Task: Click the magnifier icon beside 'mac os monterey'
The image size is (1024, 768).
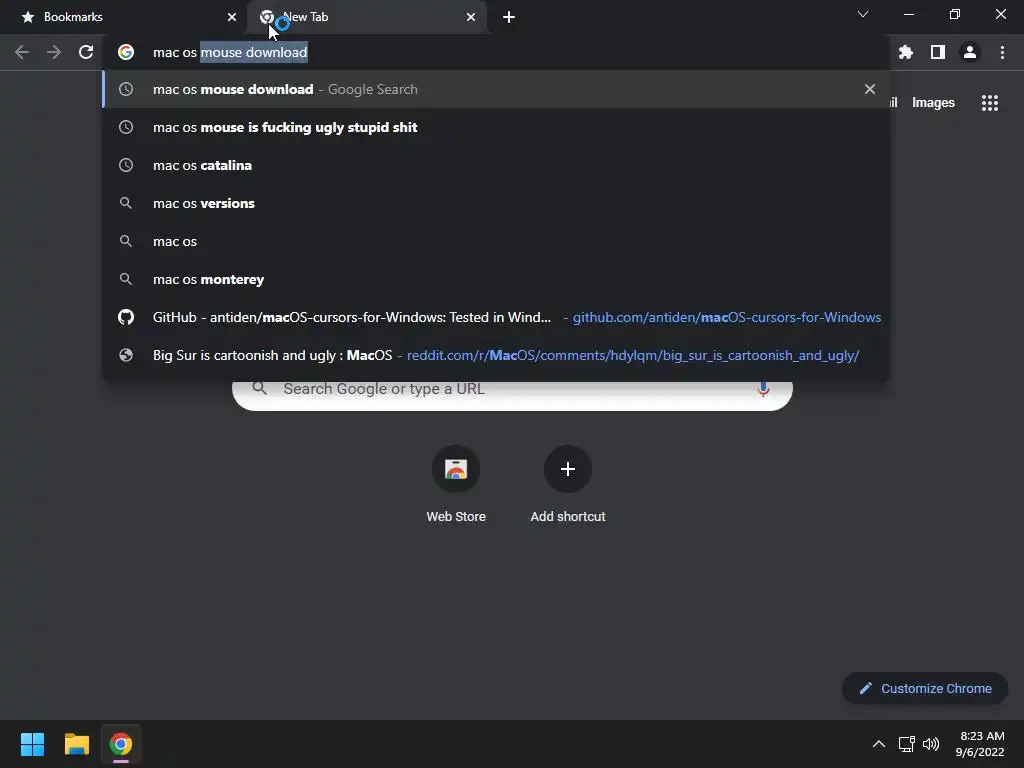Action: (126, 280)
